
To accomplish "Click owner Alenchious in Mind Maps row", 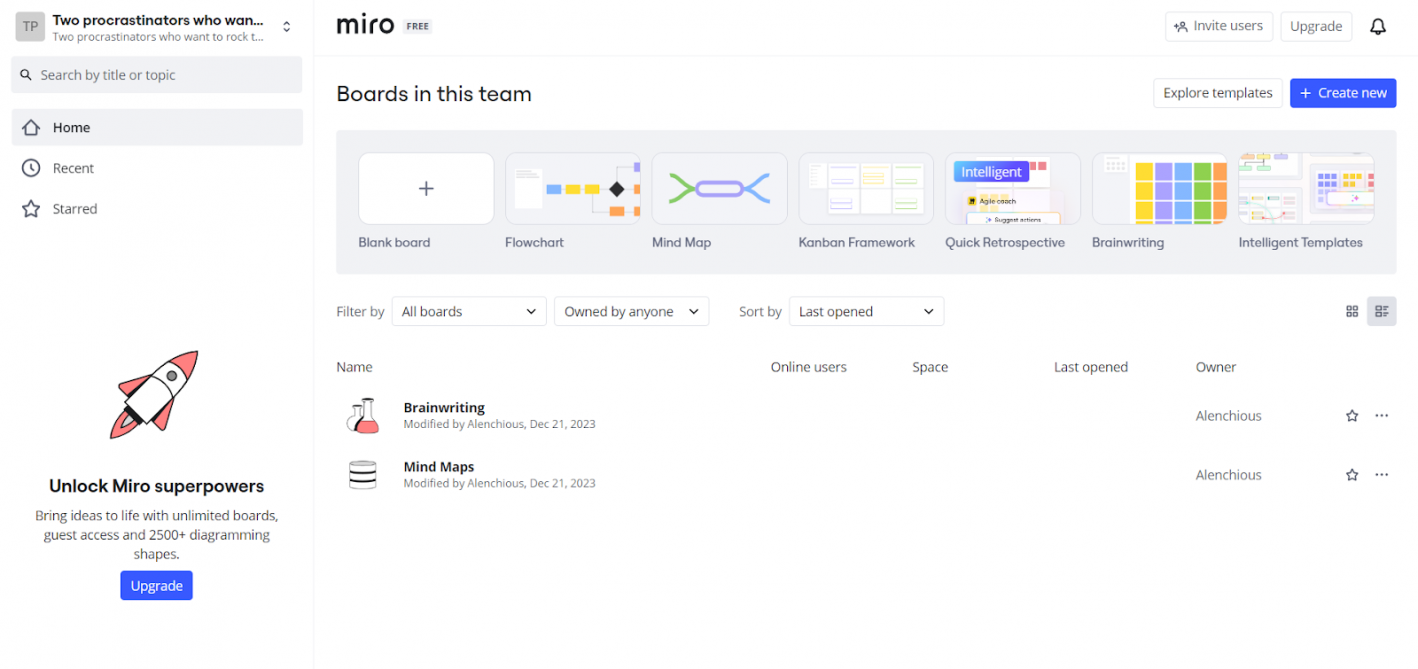I will pyautogui.click(x=1229, y=475).
